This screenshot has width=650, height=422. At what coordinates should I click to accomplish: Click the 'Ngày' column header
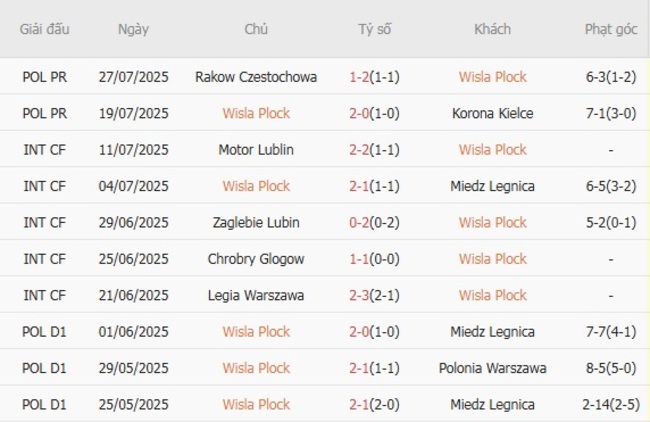(x=133, y=29)
